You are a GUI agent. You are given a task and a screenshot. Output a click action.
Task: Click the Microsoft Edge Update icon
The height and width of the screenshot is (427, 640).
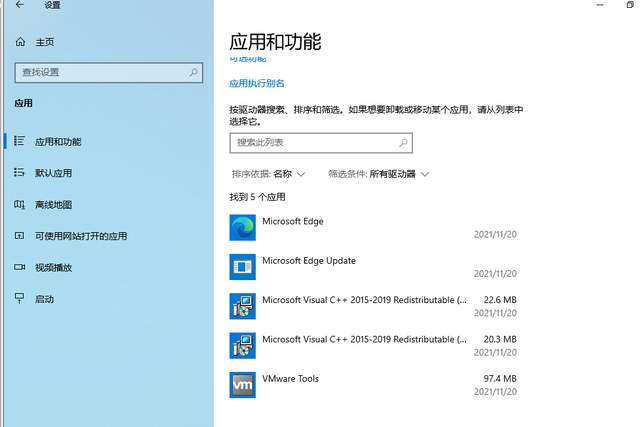pos(242,267)
